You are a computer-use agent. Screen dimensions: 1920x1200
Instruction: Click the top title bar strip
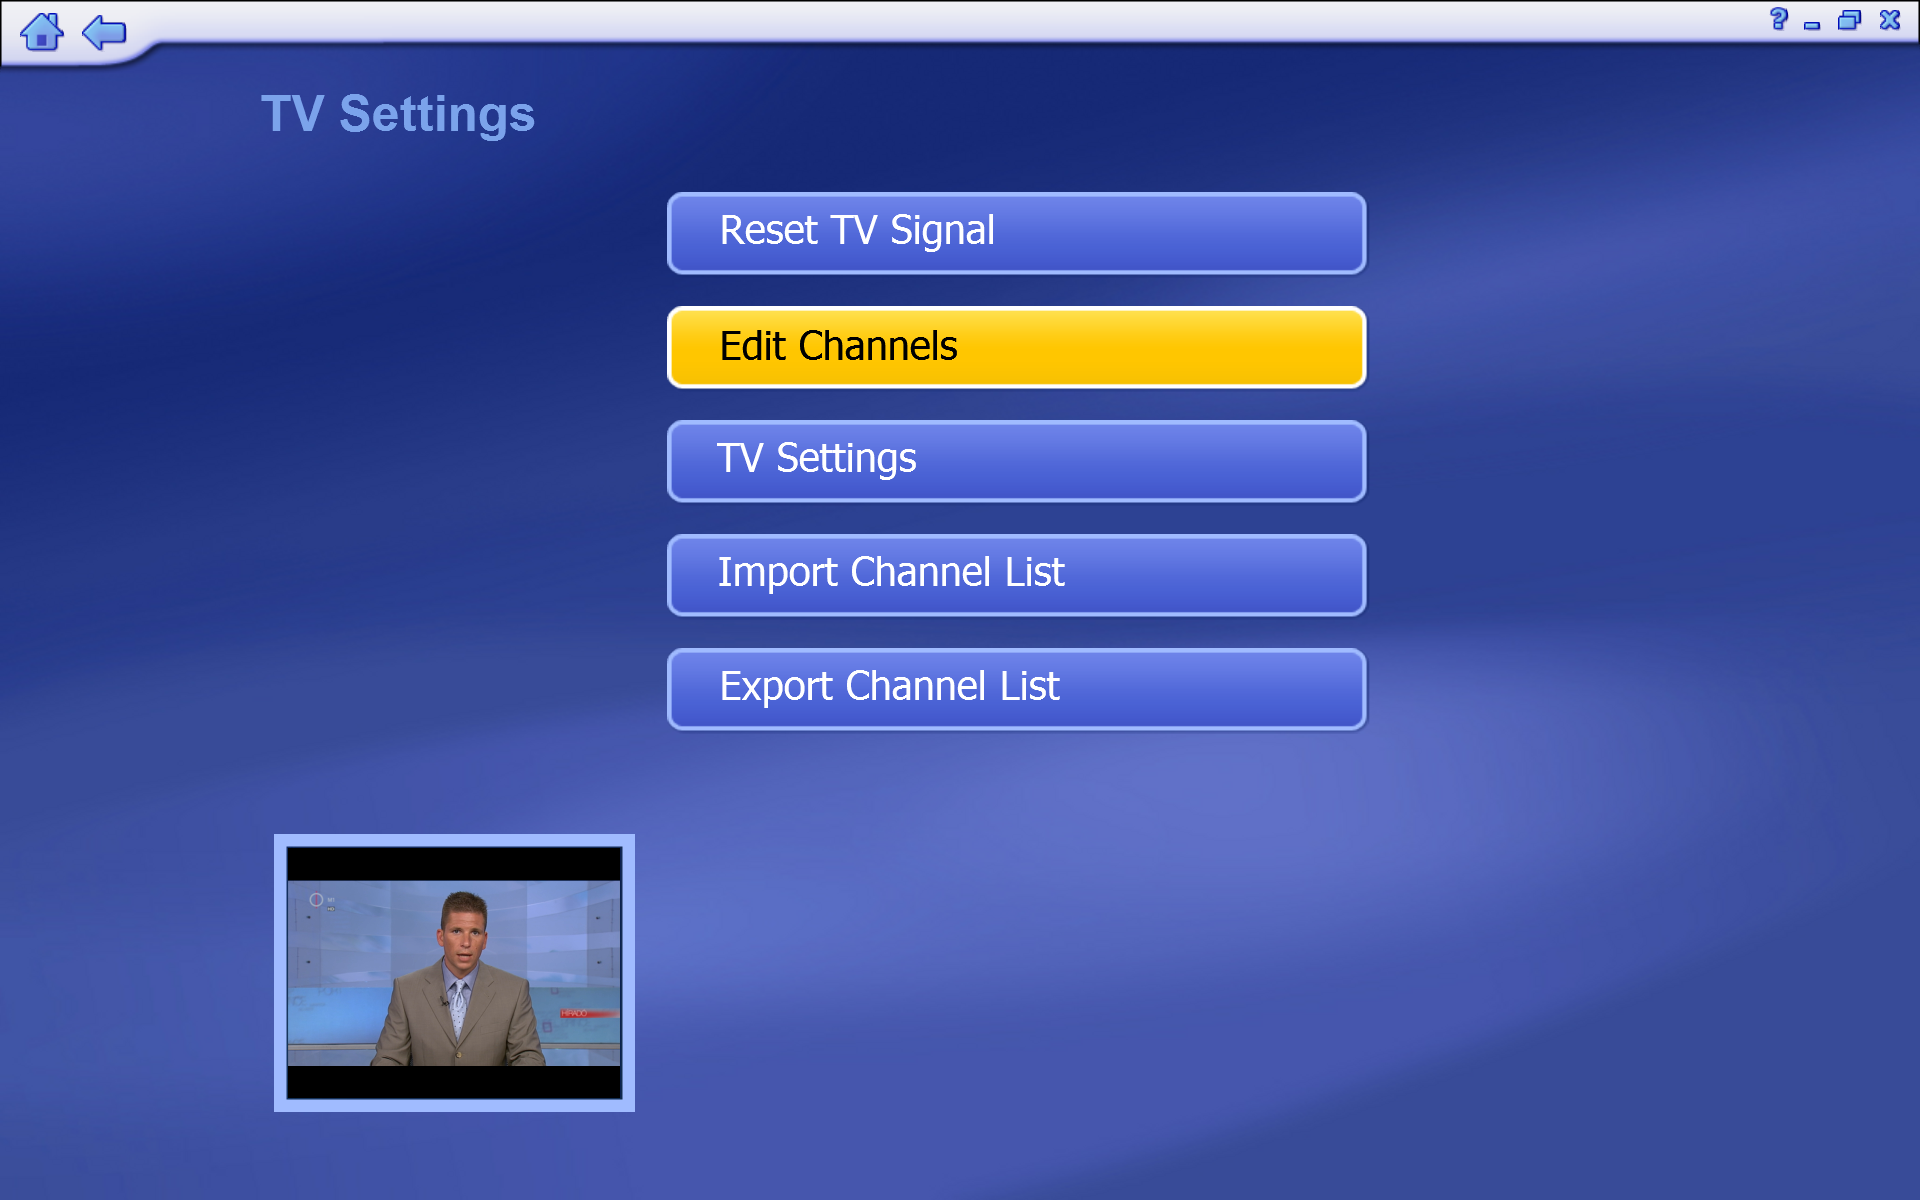pos(960,20)
